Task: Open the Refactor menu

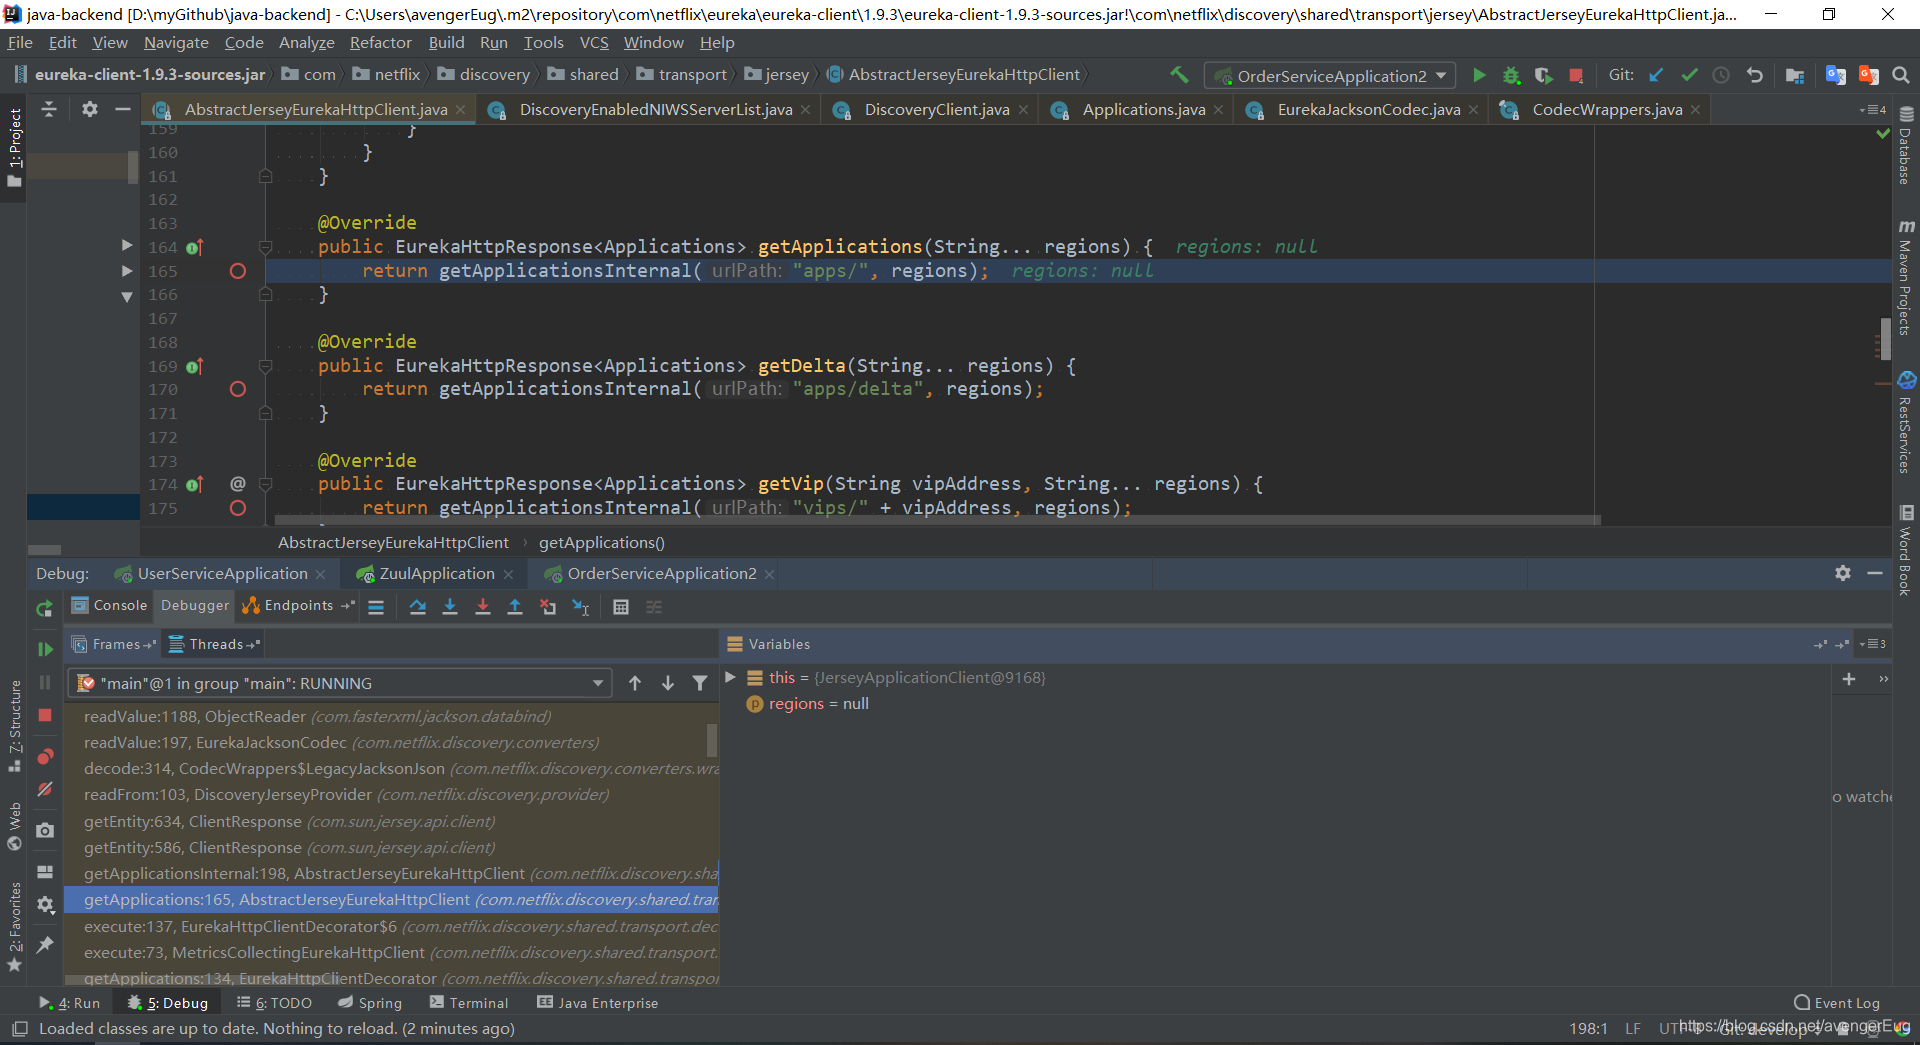Action: click(380, 42)
